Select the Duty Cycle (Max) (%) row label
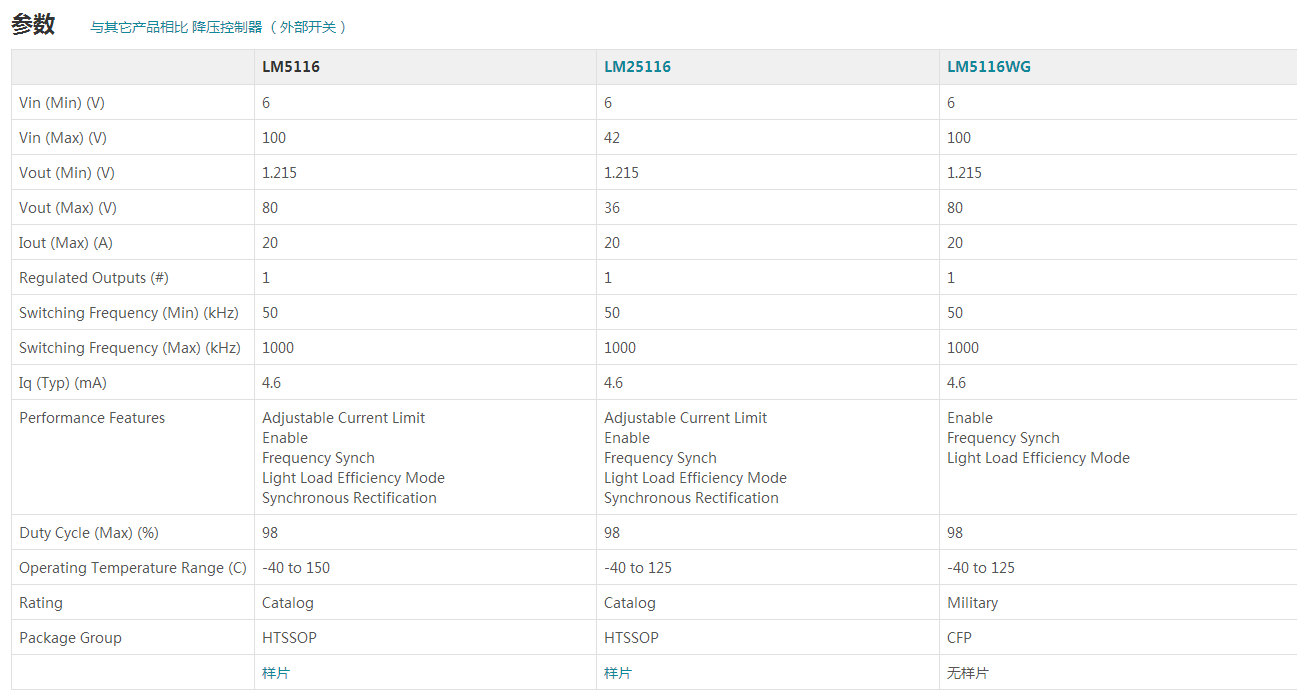Viewport: 1297px width, 700px height. pyautogui.click(x=89, y=533)
